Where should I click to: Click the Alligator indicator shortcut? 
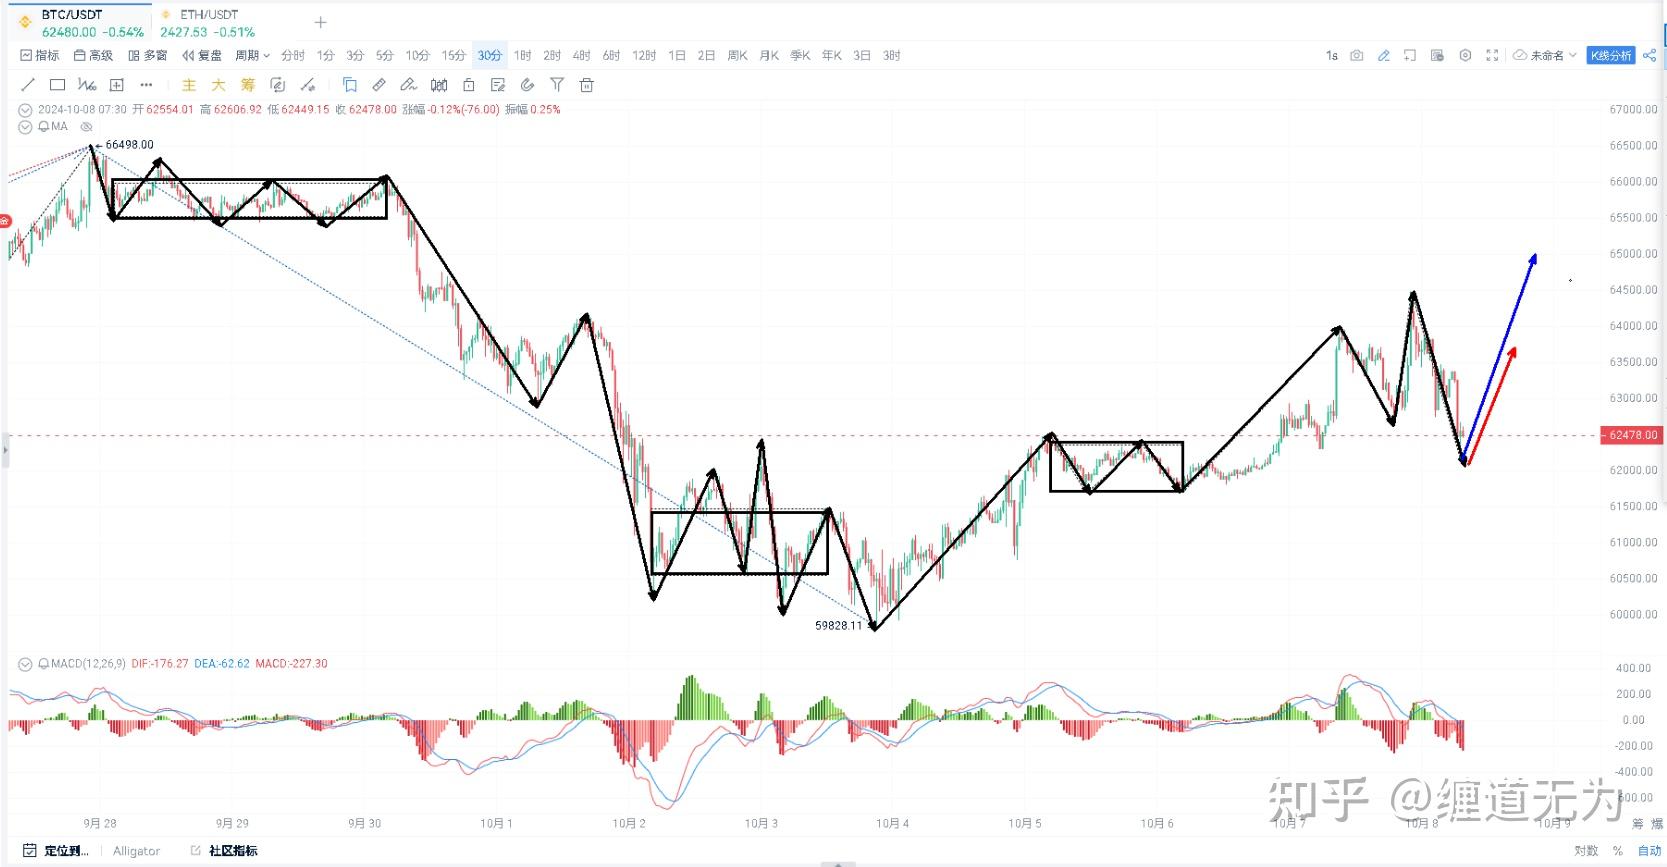point(136,851)
